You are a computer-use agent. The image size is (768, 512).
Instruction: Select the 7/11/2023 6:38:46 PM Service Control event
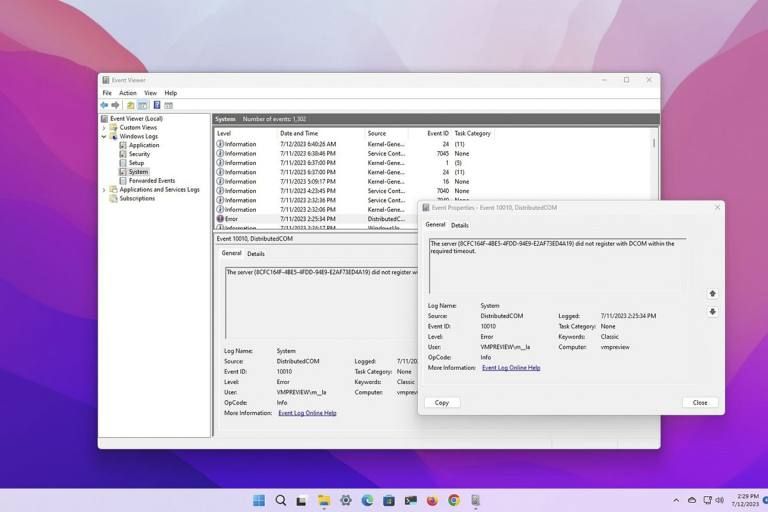tap(434, 153)
